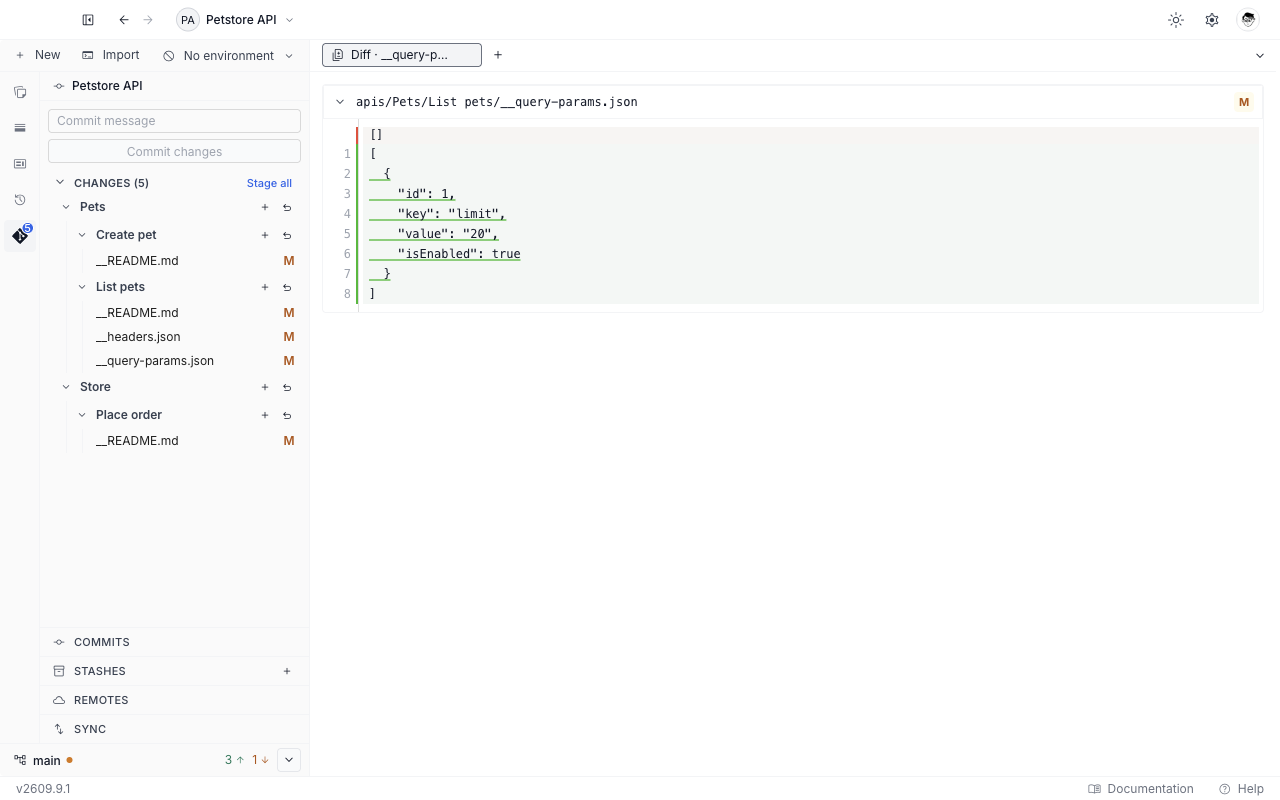Click the Petstore API repo heading

pyautogui.click(x=107, y=86)
